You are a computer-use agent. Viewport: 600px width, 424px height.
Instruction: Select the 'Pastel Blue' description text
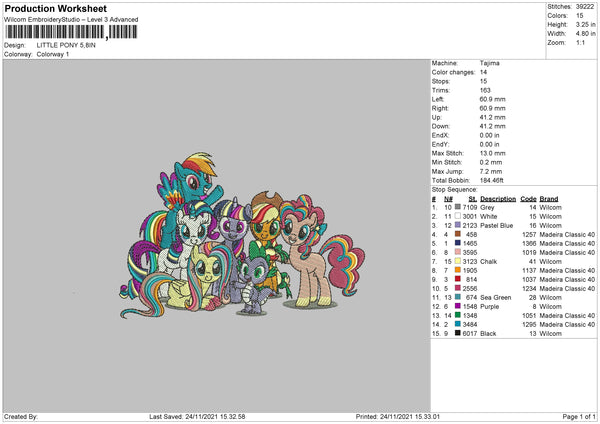coord(496,225)
